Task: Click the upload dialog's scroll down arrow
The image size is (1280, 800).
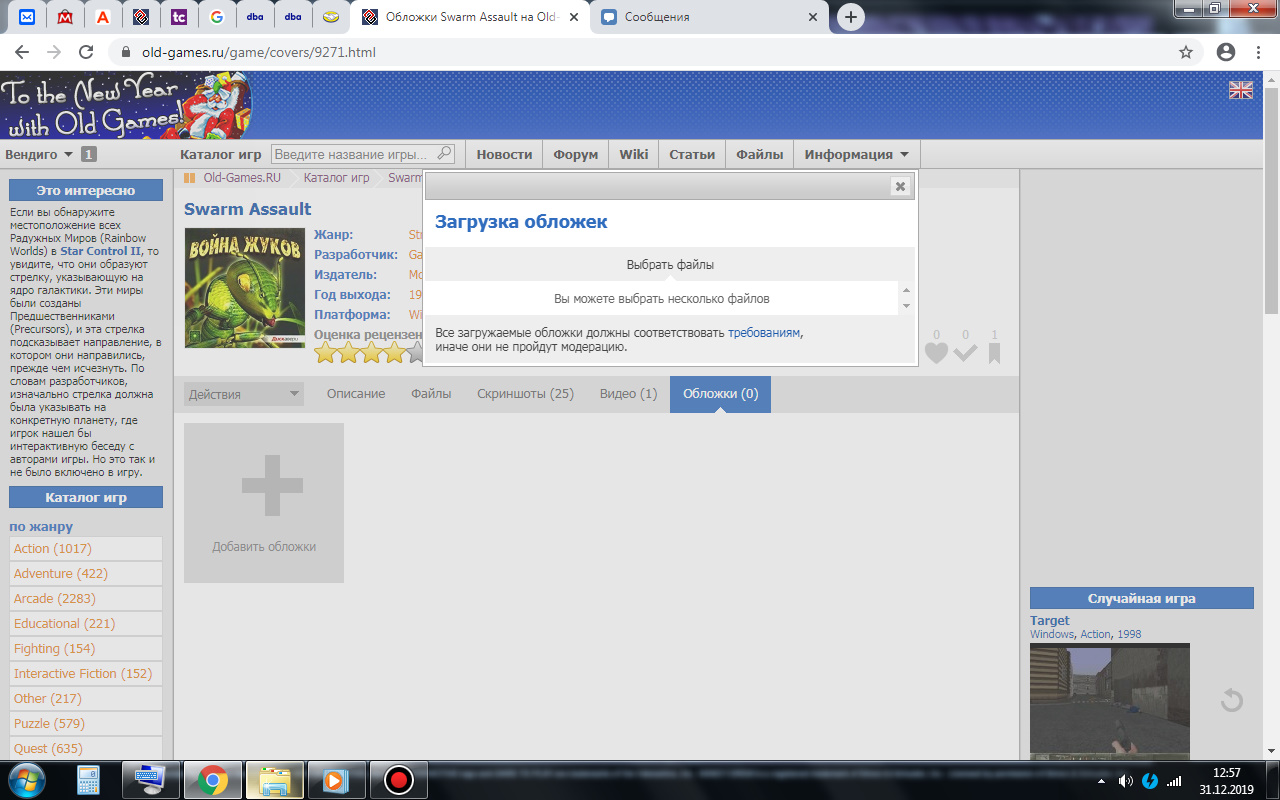Action: (x=907, y=306)
